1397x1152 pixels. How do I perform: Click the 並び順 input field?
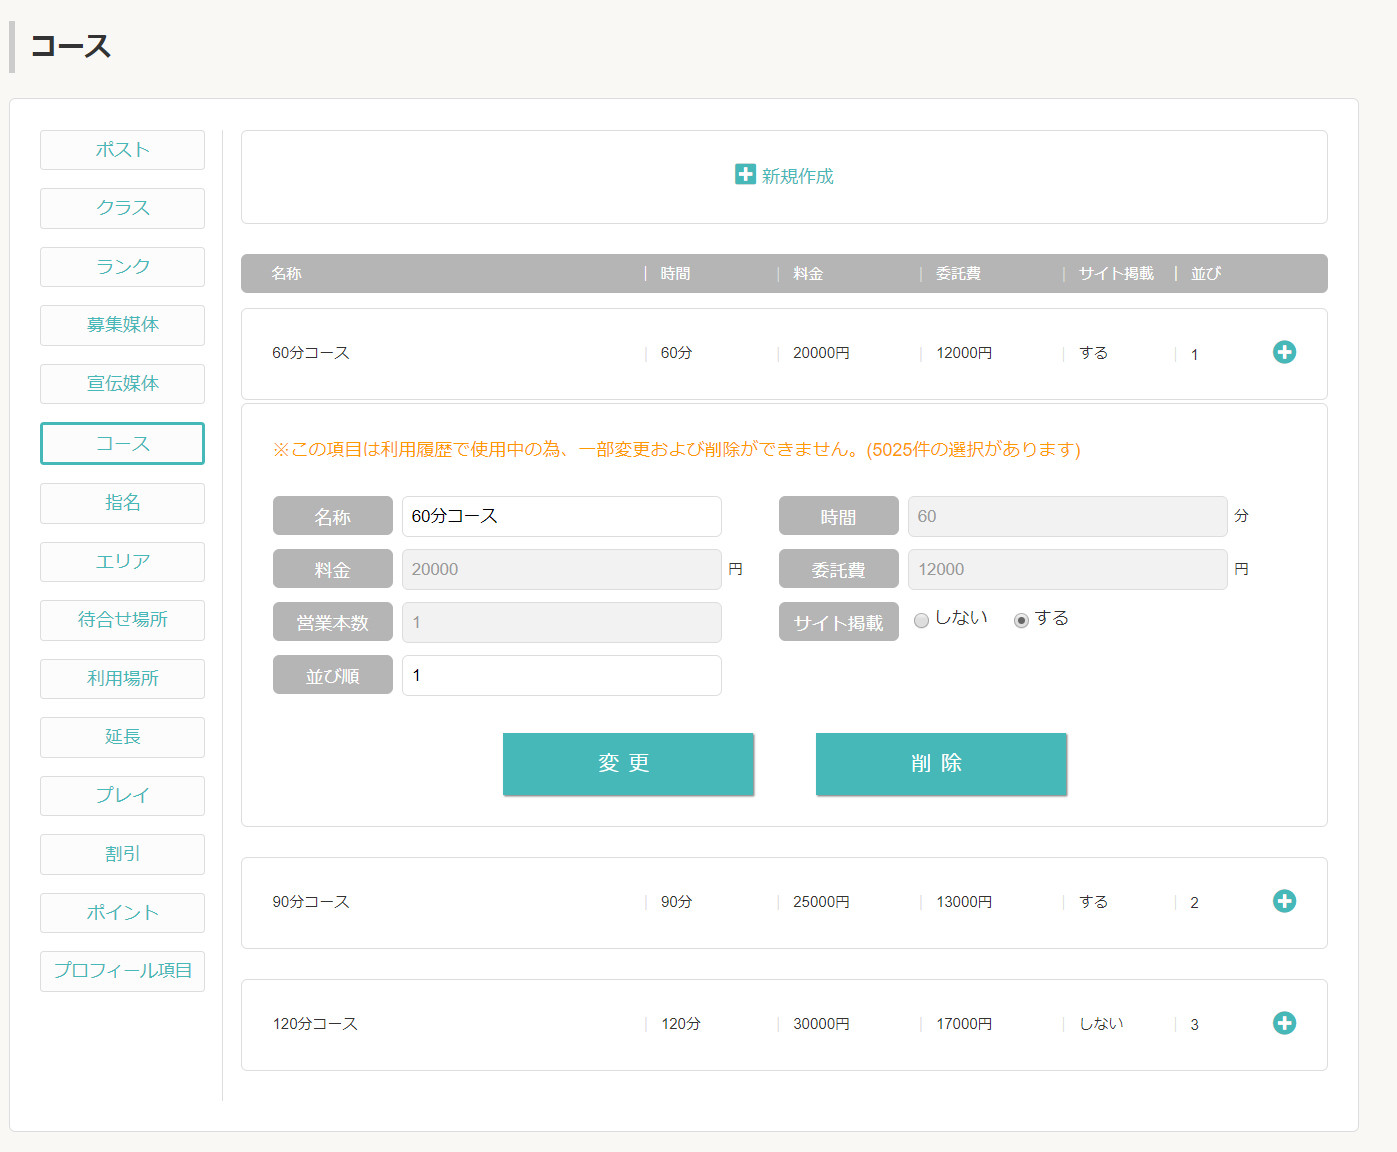(x=562, y=675)
